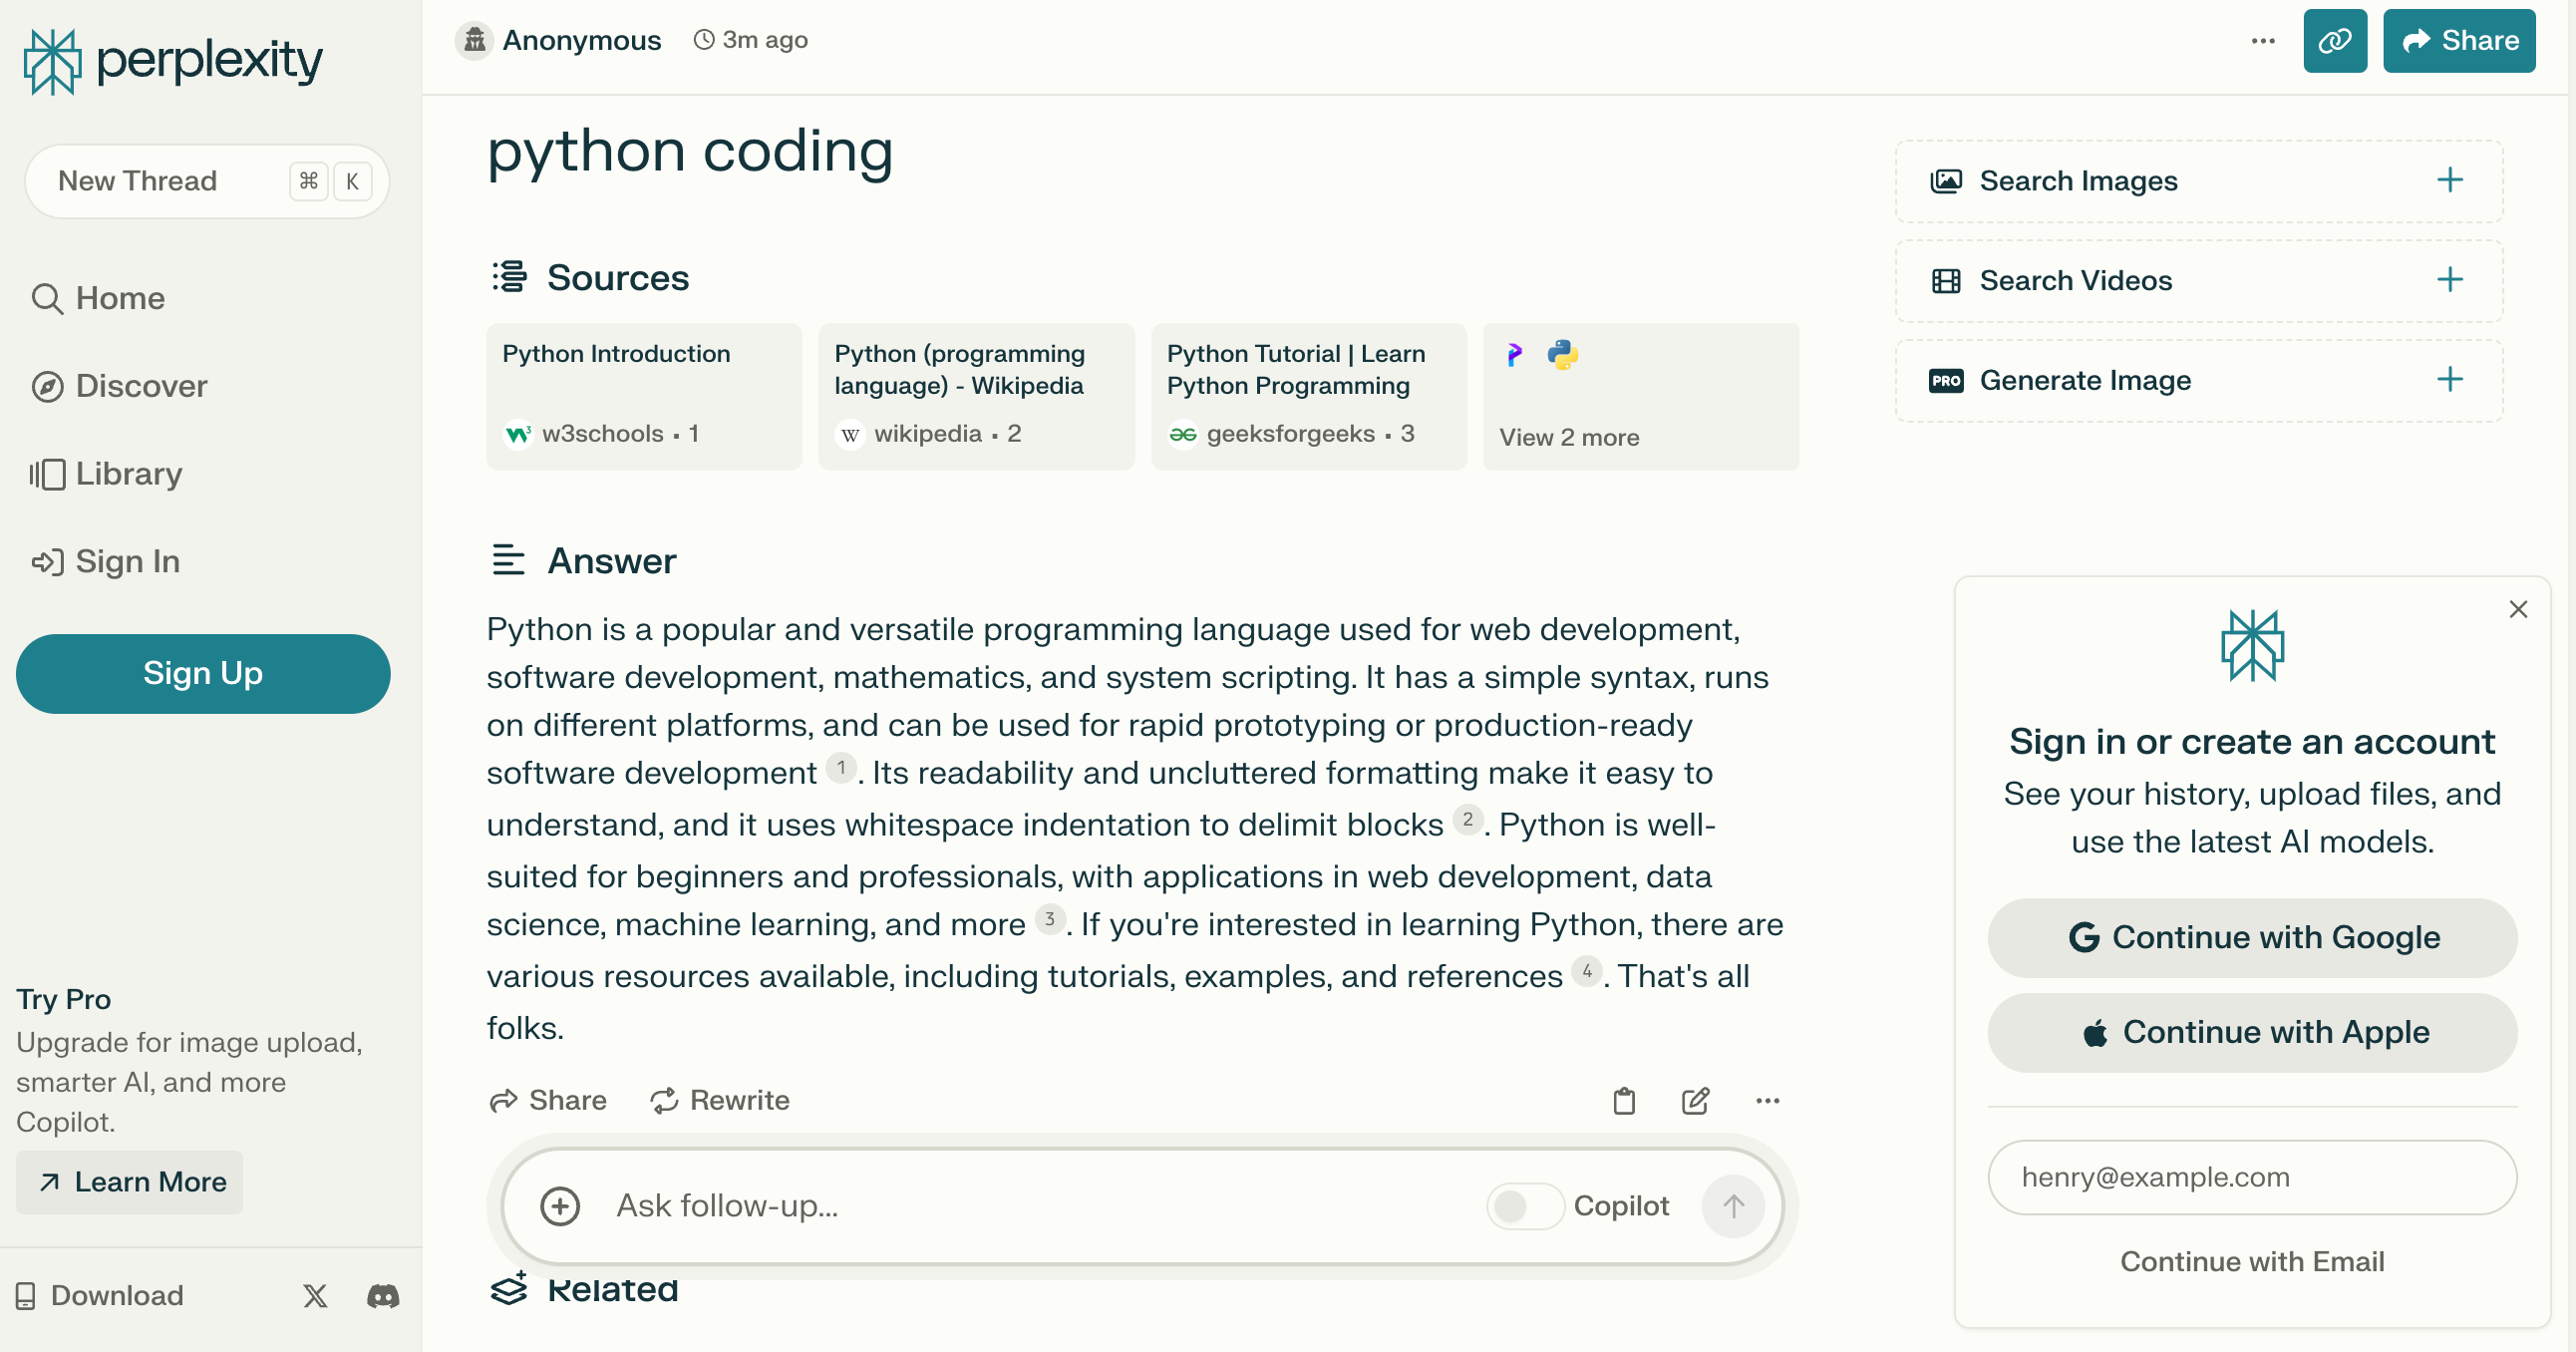Open the Download app link
The height and width of the screenshot is (1352, 2576).
pos(100,1295)
